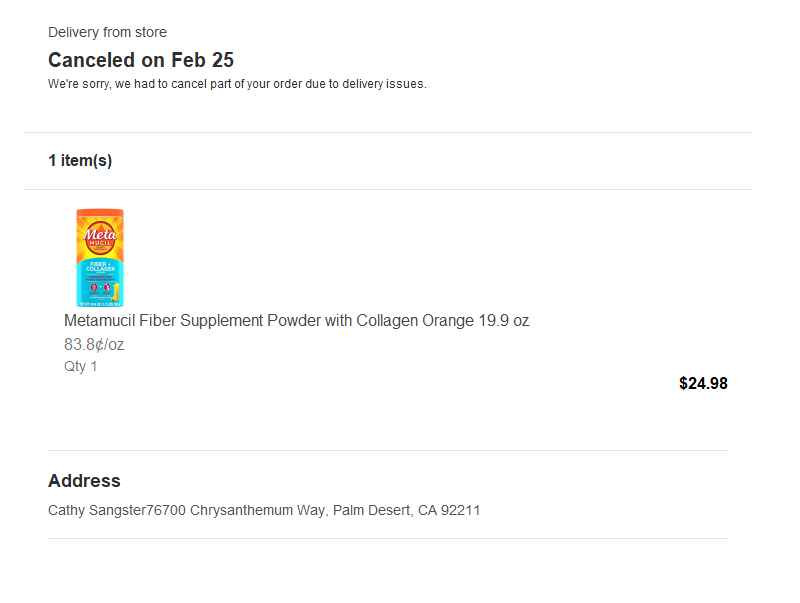This screenshot has width=800, height=603.
Task: Click the Metamucil product thumbnail image
Action: tap(99, 257)
